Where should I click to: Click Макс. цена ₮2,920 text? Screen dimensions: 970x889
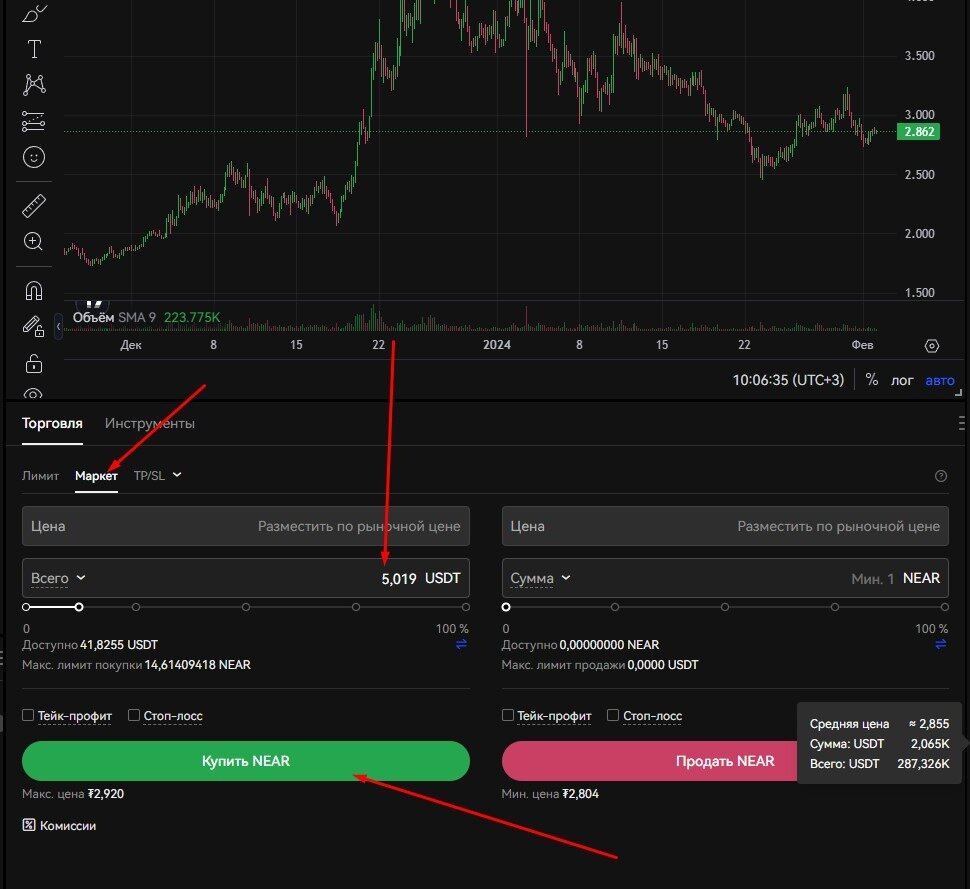click(x=73, y=794)
